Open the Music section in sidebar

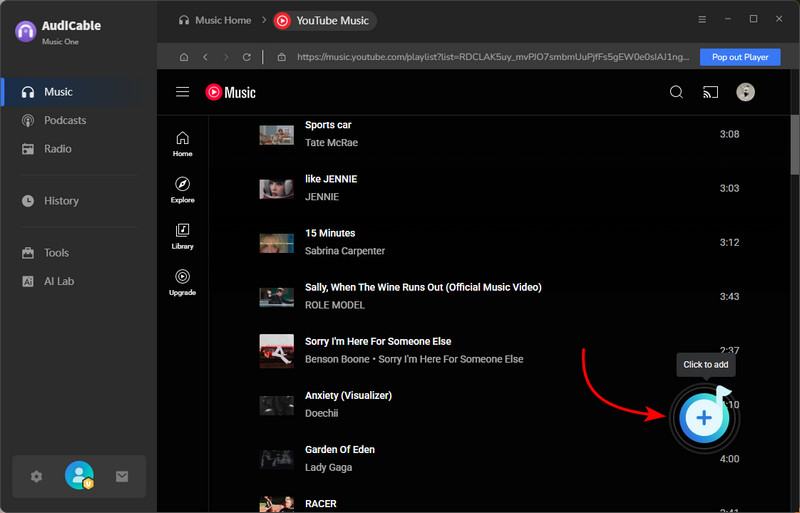tap(79, 92)
